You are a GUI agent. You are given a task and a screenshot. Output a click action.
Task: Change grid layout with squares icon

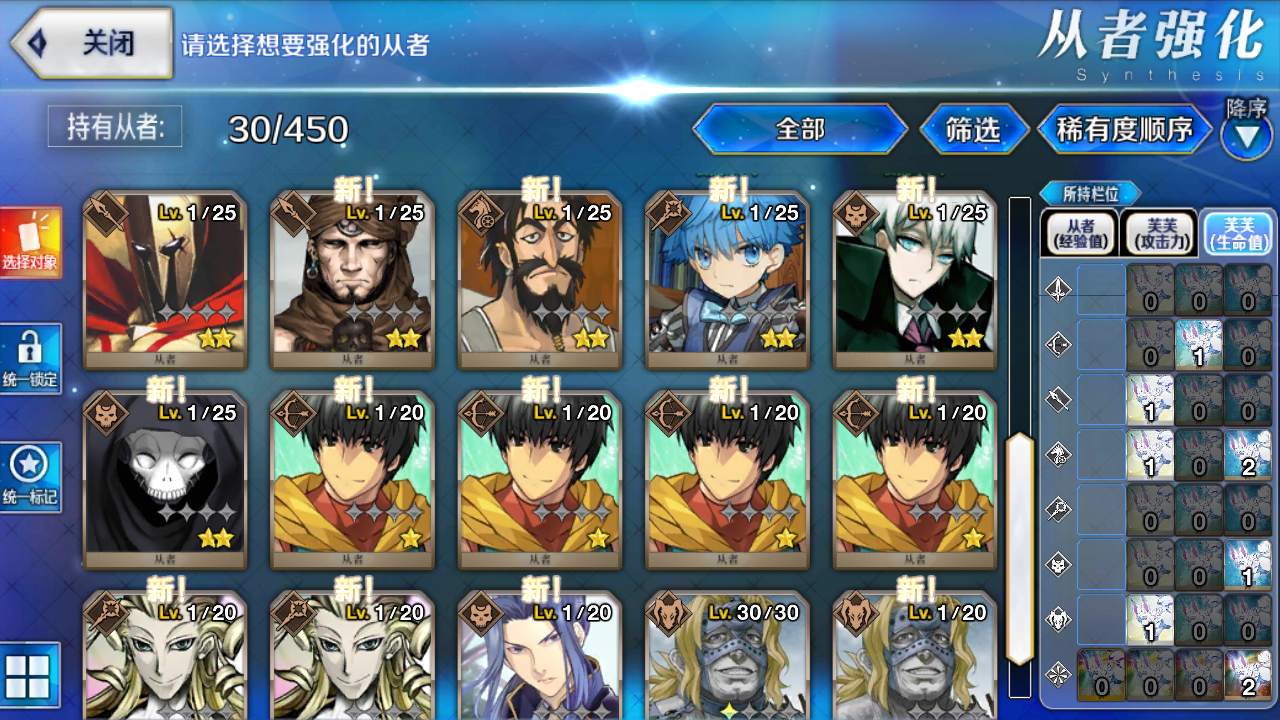(x=28, y=676)
